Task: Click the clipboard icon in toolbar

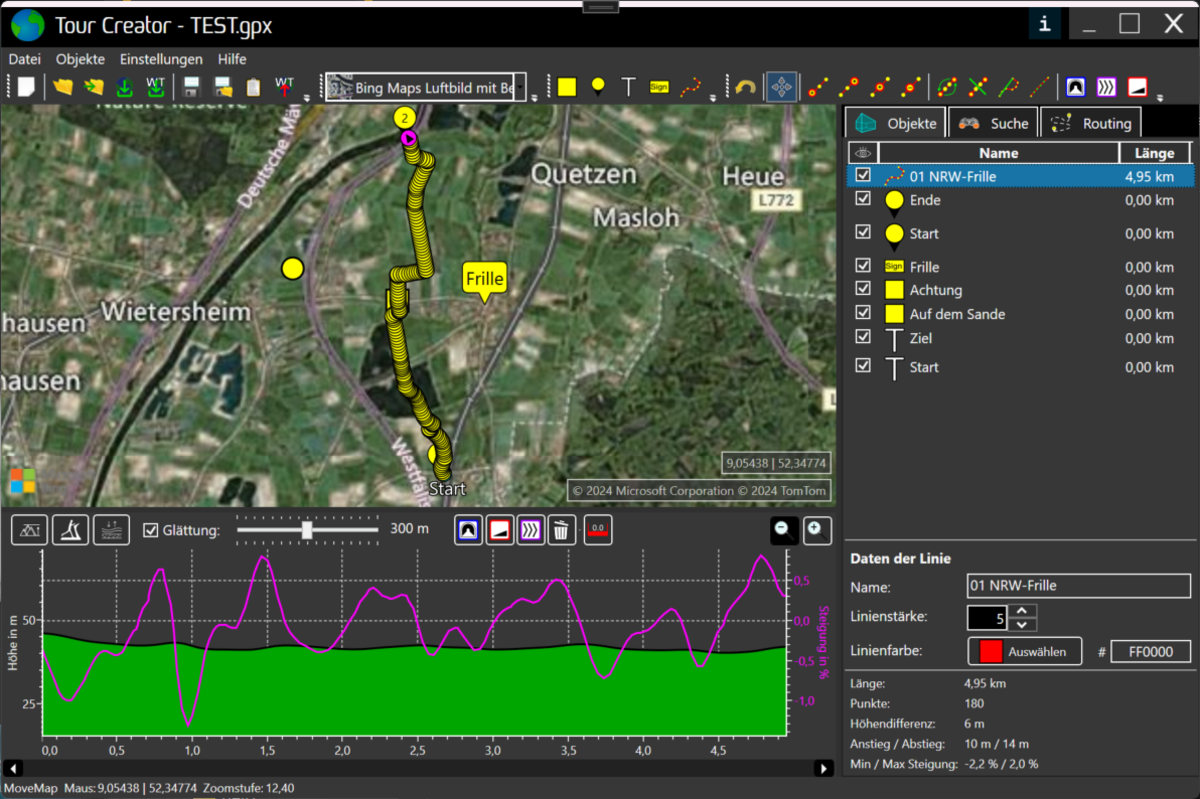Action: click(253, 87)
